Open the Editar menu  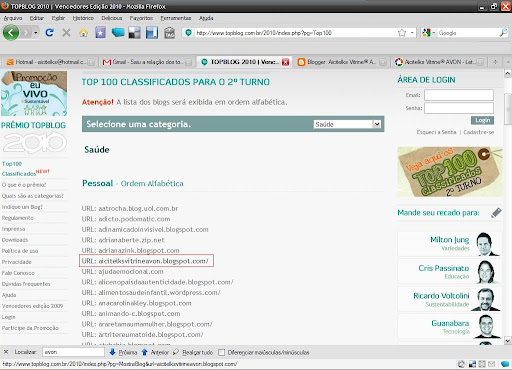(37, 18)
